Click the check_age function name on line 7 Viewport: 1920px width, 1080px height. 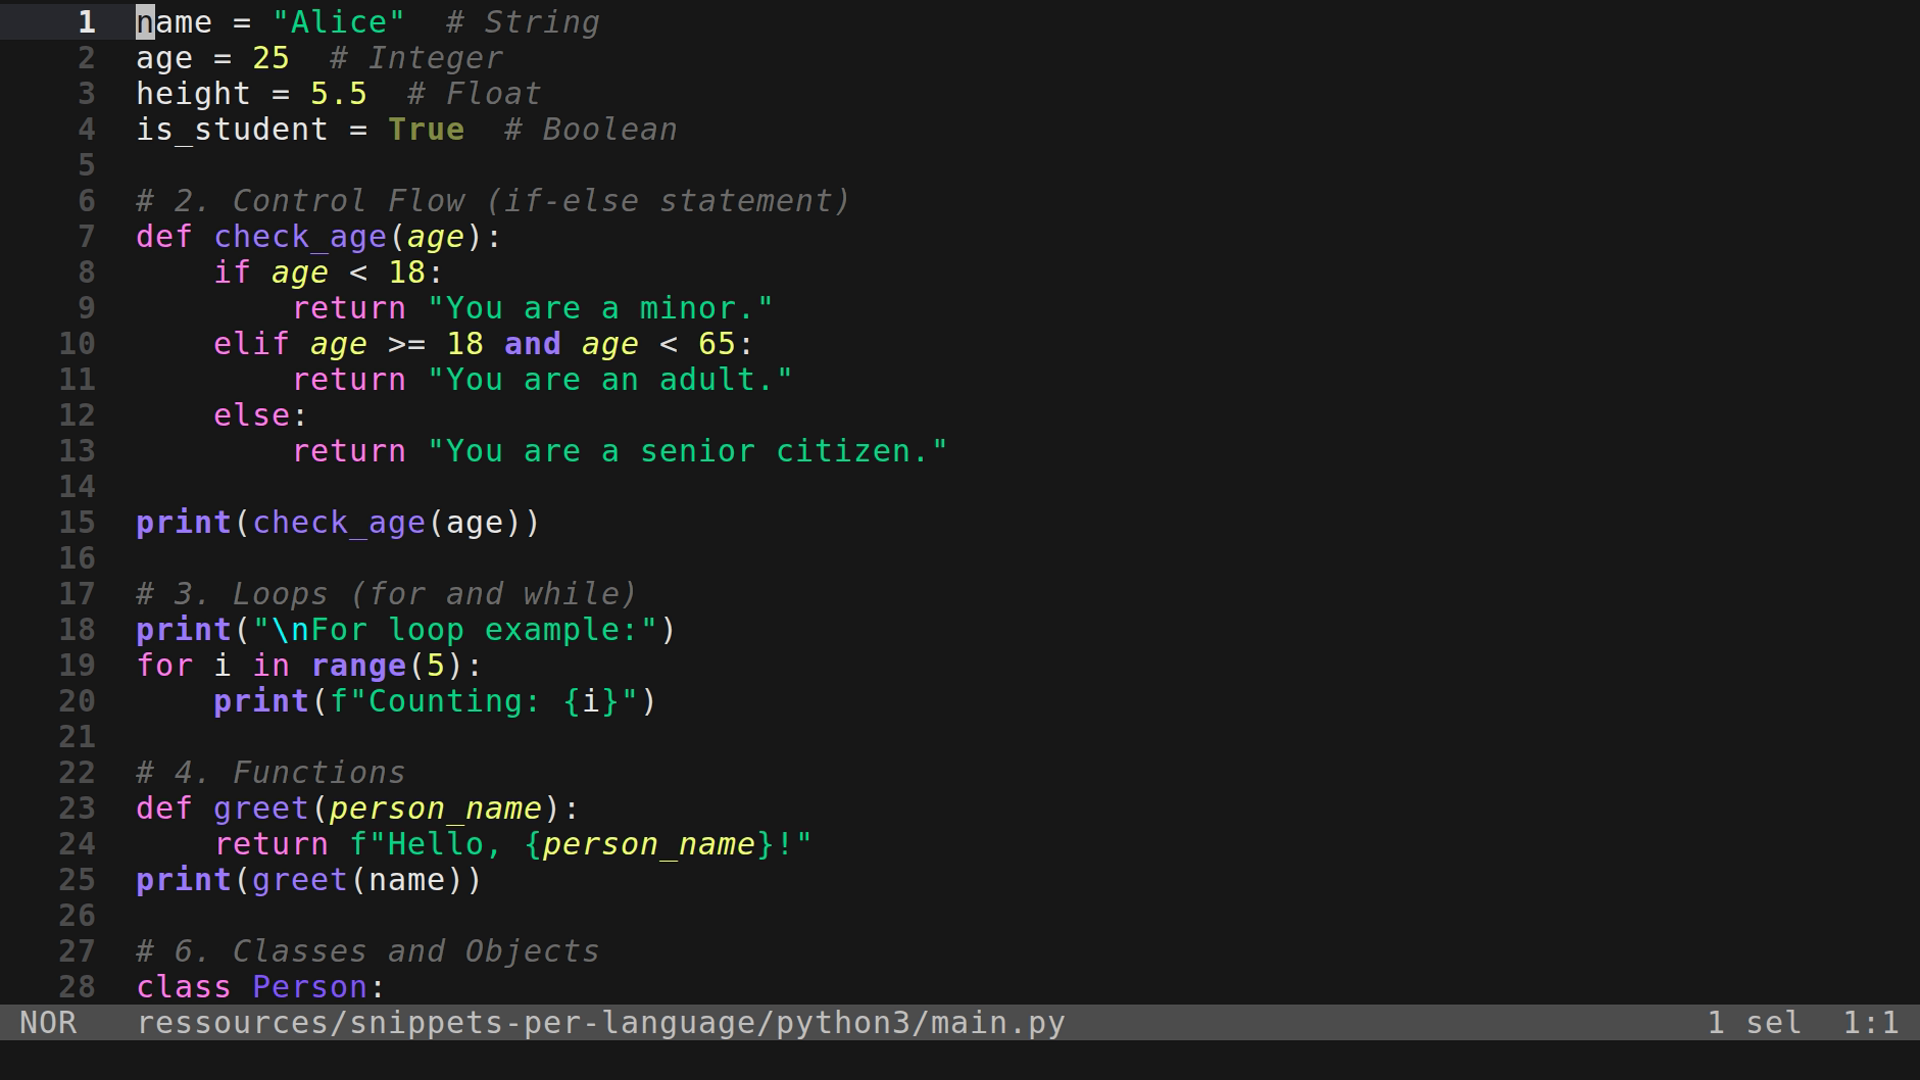(x=300, y=237)
